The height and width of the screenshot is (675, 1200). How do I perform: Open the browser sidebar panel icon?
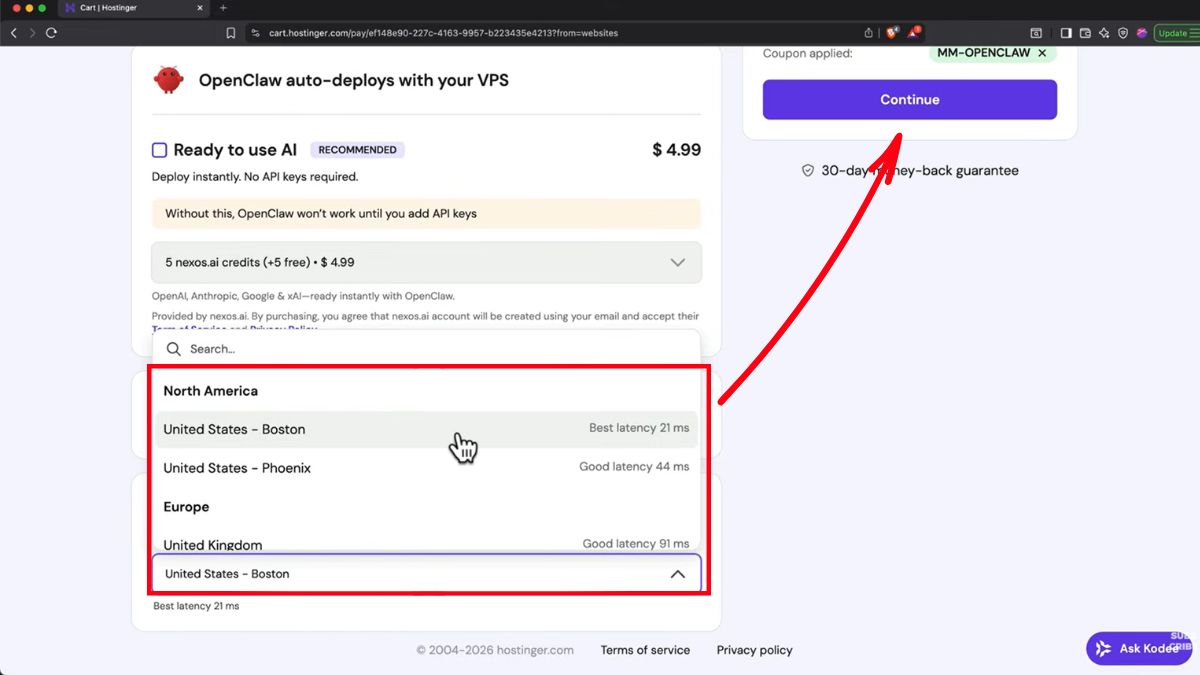point(1066,33)
